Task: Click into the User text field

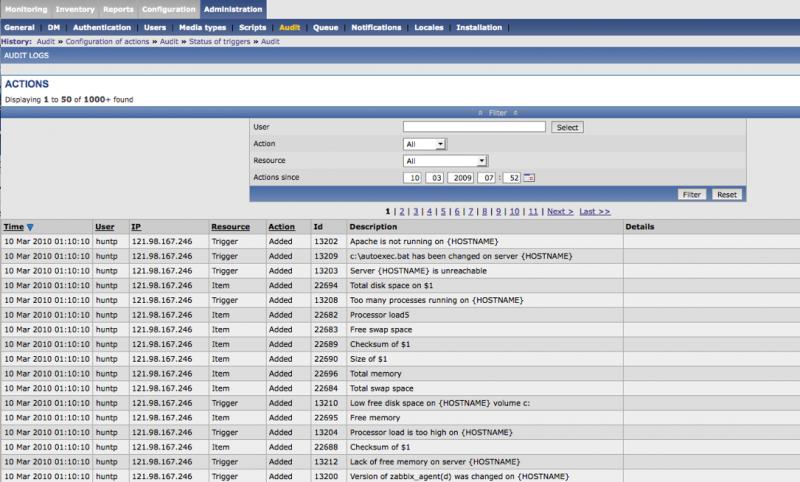Action: coord(474,127)
